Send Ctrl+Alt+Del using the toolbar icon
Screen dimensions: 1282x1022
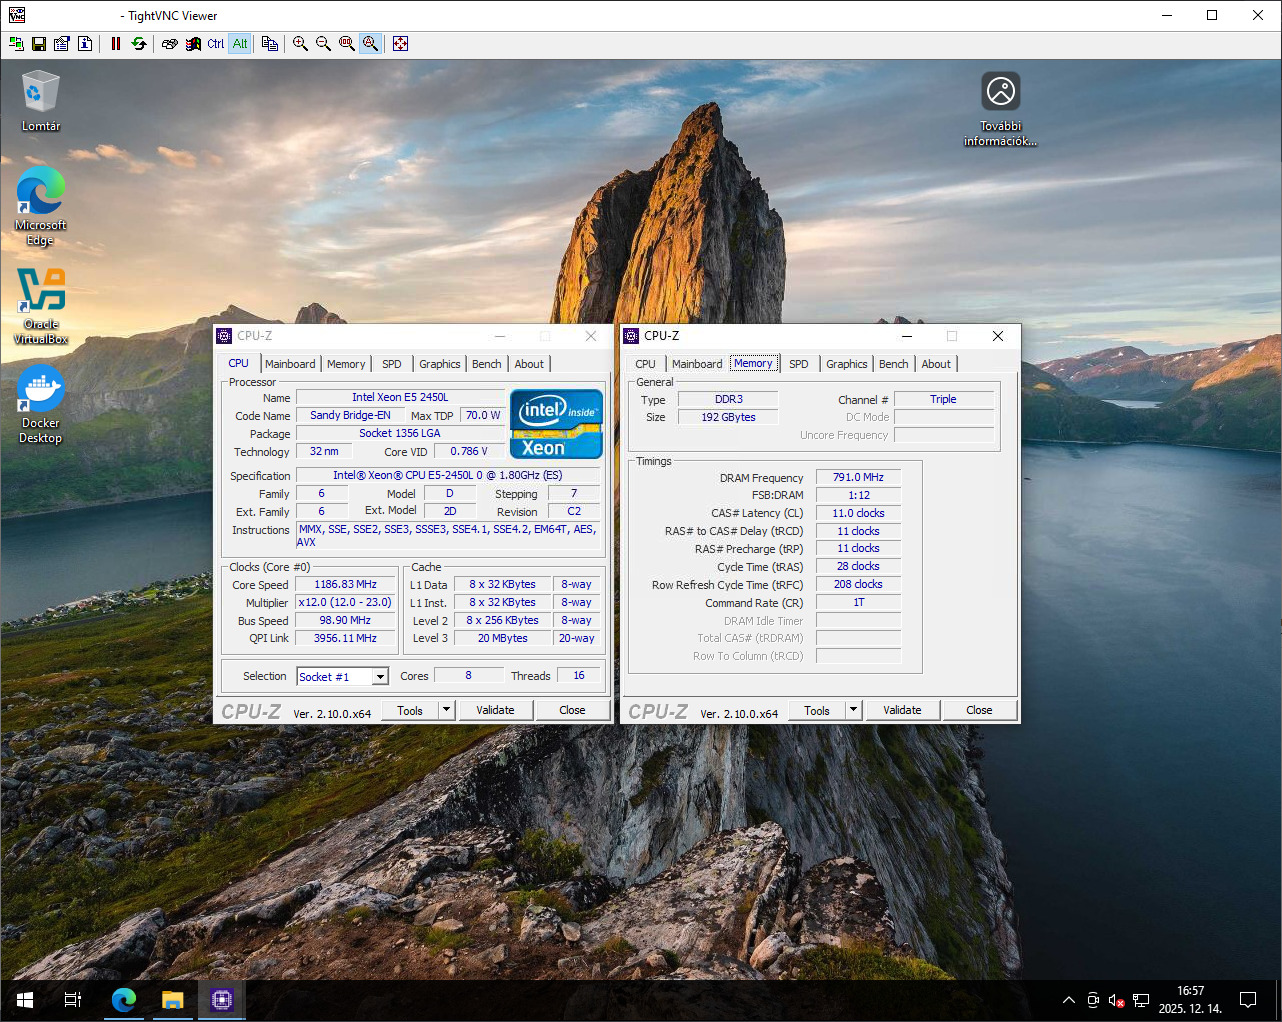[170, 44]
